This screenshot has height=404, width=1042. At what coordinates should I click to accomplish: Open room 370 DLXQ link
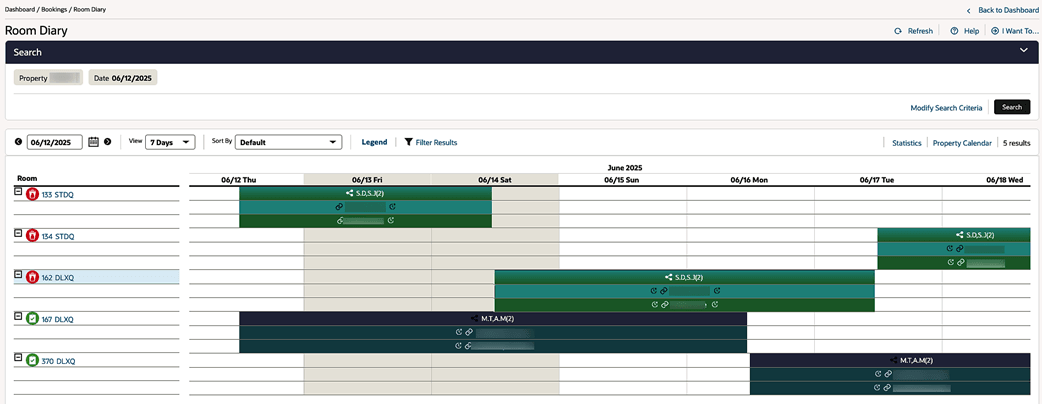58,361
